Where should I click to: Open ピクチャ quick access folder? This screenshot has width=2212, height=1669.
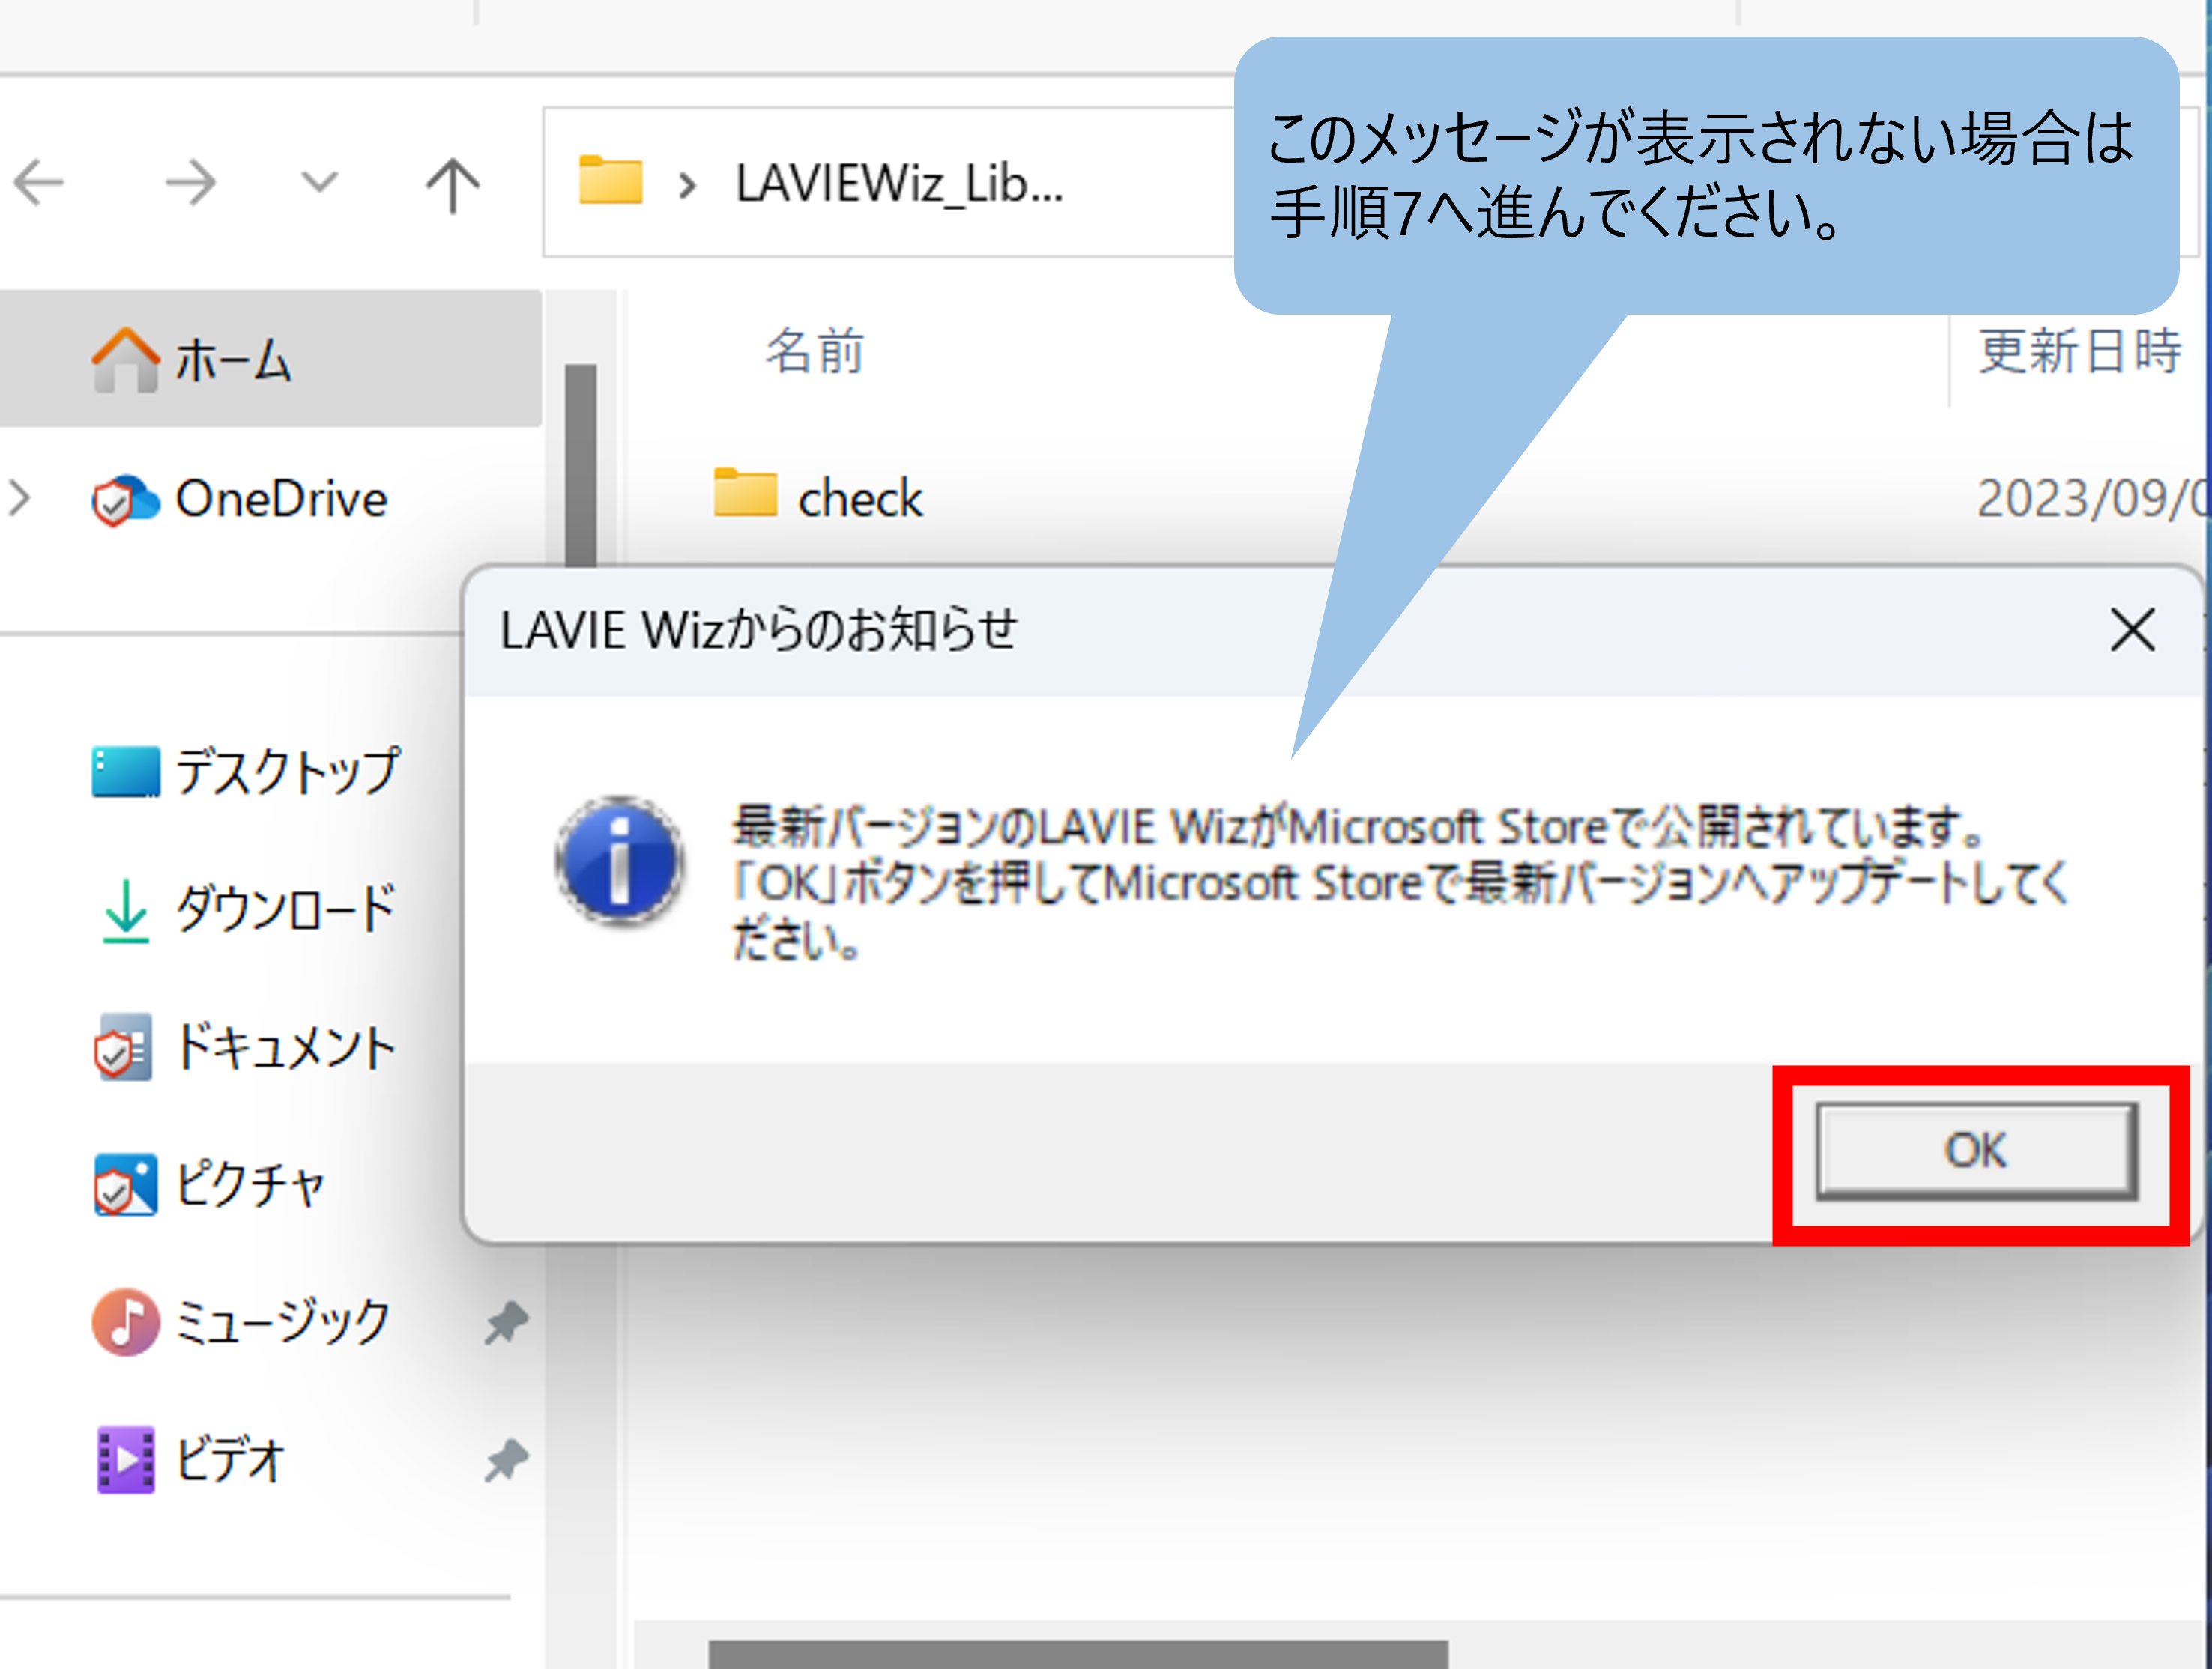pyautogui.click(x=250, y=1185)
